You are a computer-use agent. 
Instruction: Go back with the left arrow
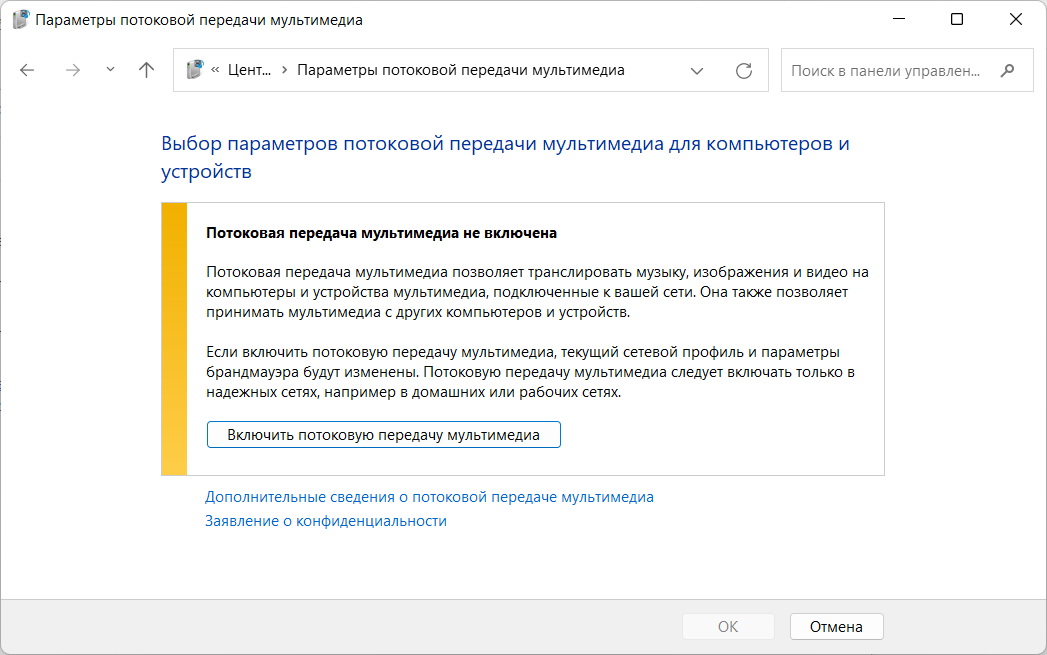click(x=27, y=70)
